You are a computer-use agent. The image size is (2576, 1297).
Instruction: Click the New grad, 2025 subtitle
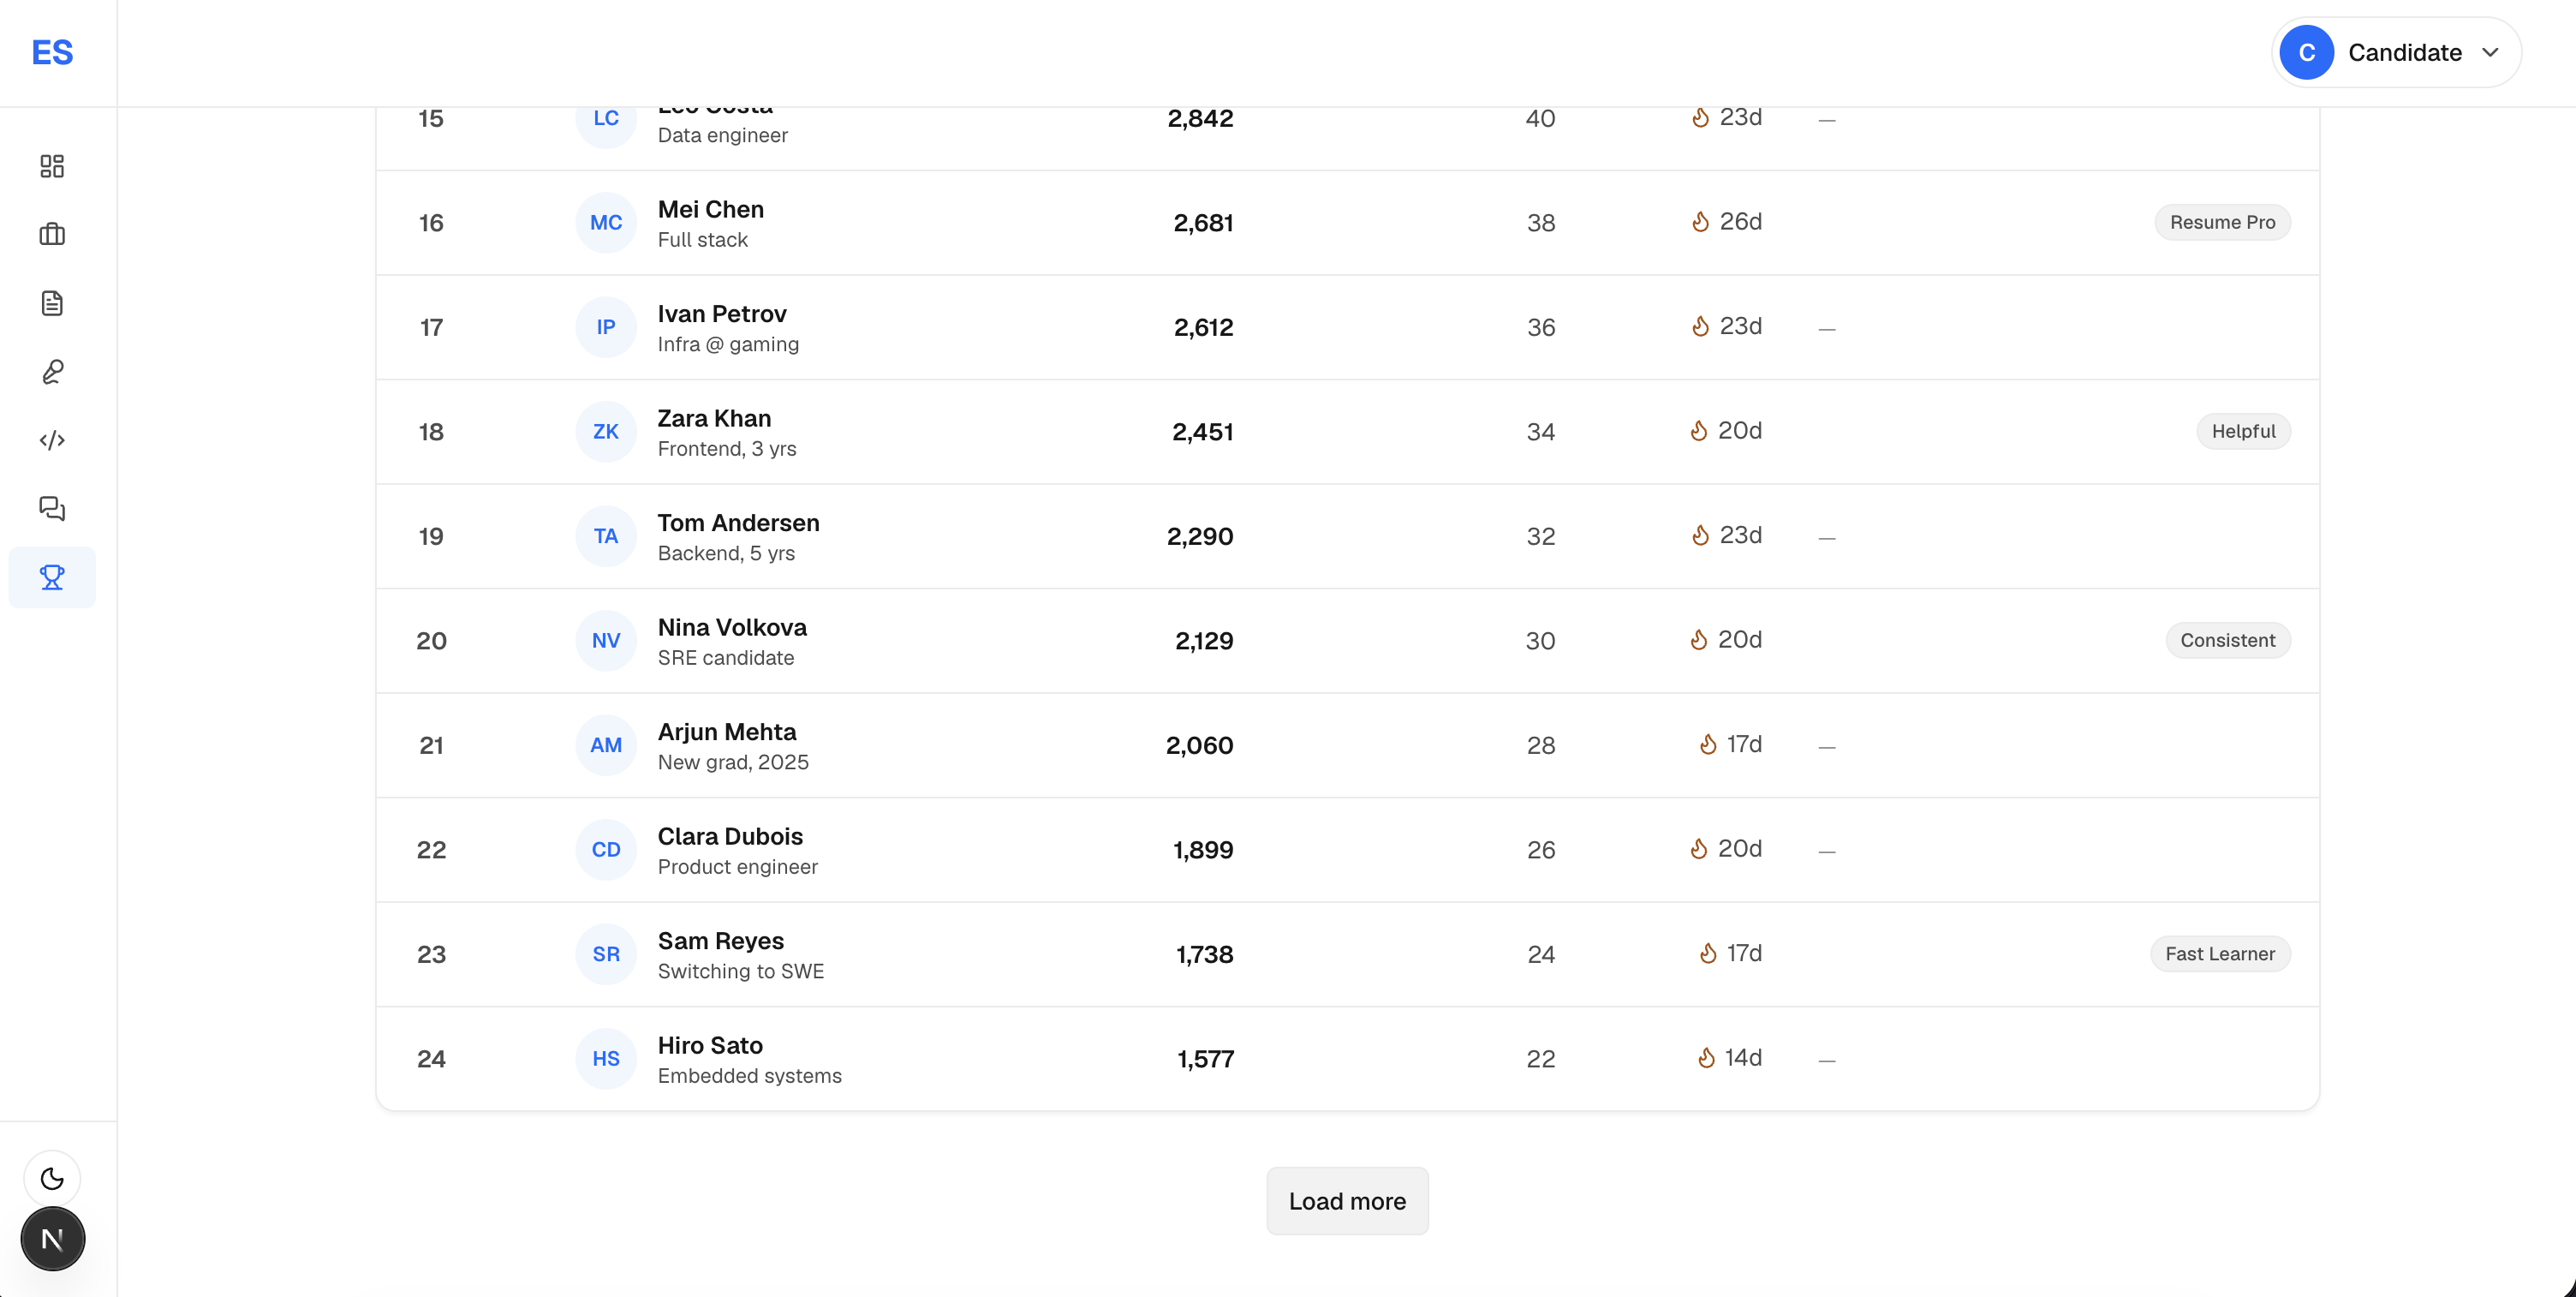point(733,762)
